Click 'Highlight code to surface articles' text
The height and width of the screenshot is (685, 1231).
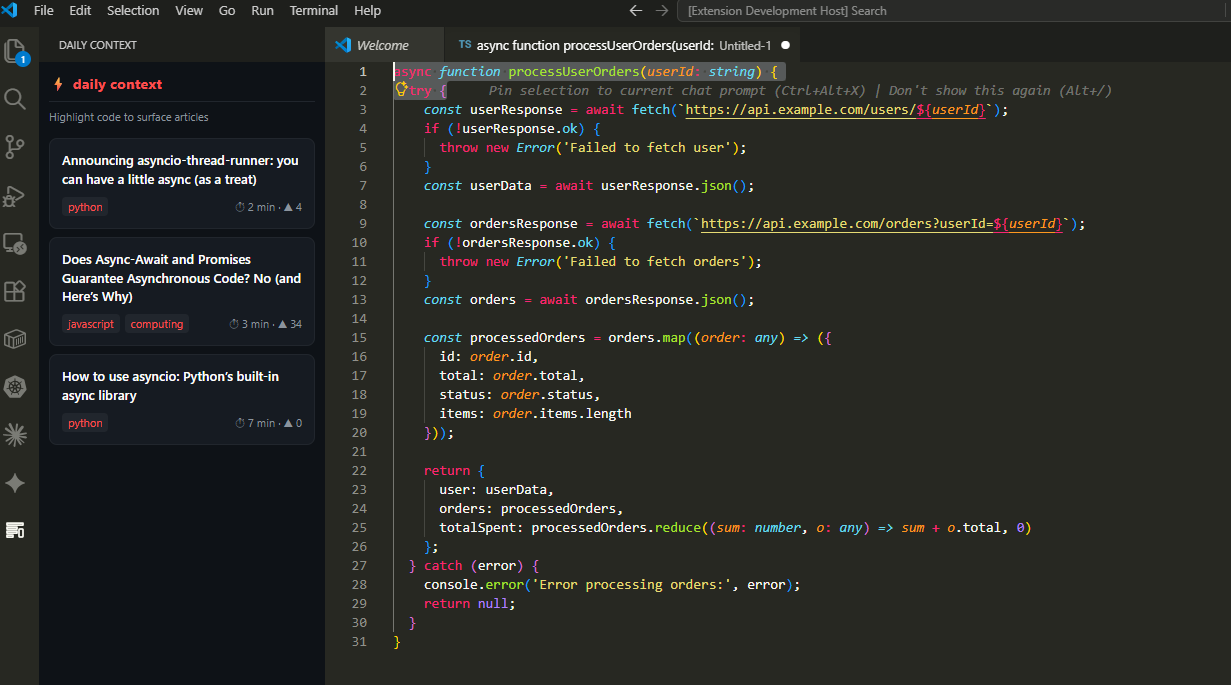point(129,117)
